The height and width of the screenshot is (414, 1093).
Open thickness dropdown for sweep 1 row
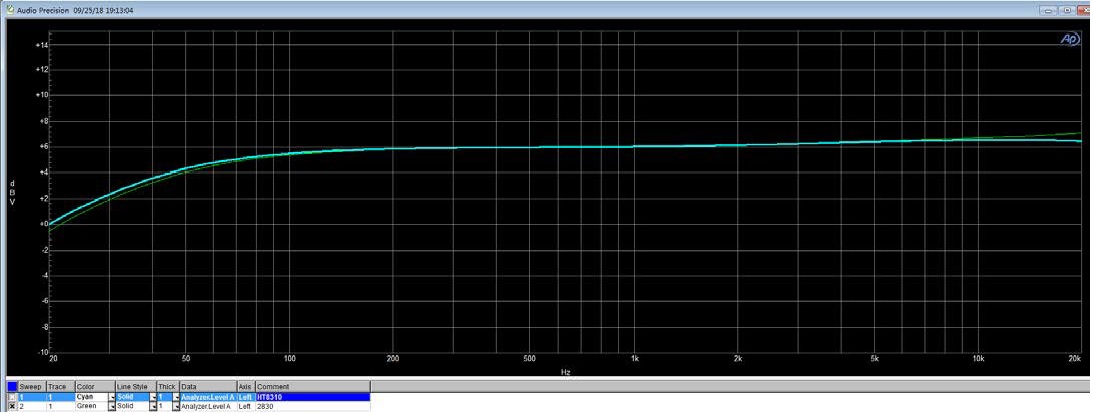[176, 397]
